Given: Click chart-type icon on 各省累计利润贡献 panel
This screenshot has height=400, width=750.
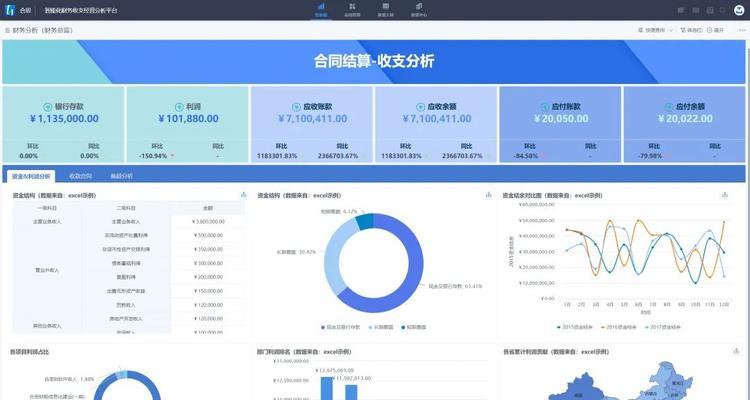Looking at the screenshot, I should (x=736, y=351).
